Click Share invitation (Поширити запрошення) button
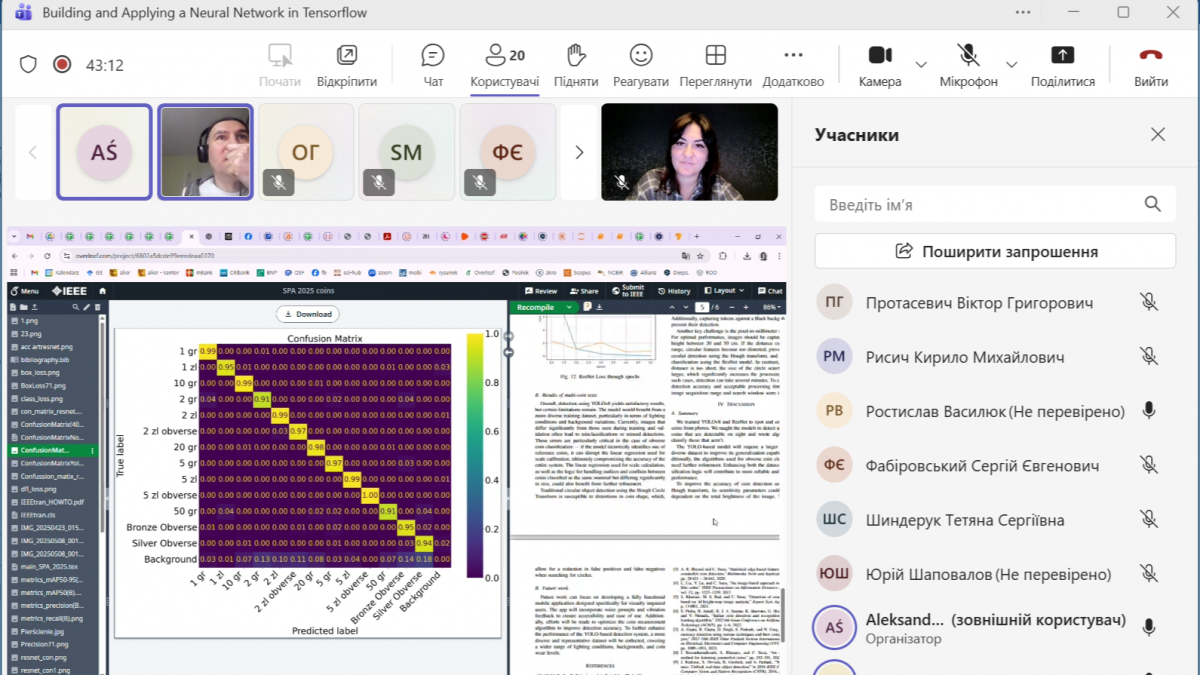The height and width of the screenshot is (675, 1200). tap(996, 251)
